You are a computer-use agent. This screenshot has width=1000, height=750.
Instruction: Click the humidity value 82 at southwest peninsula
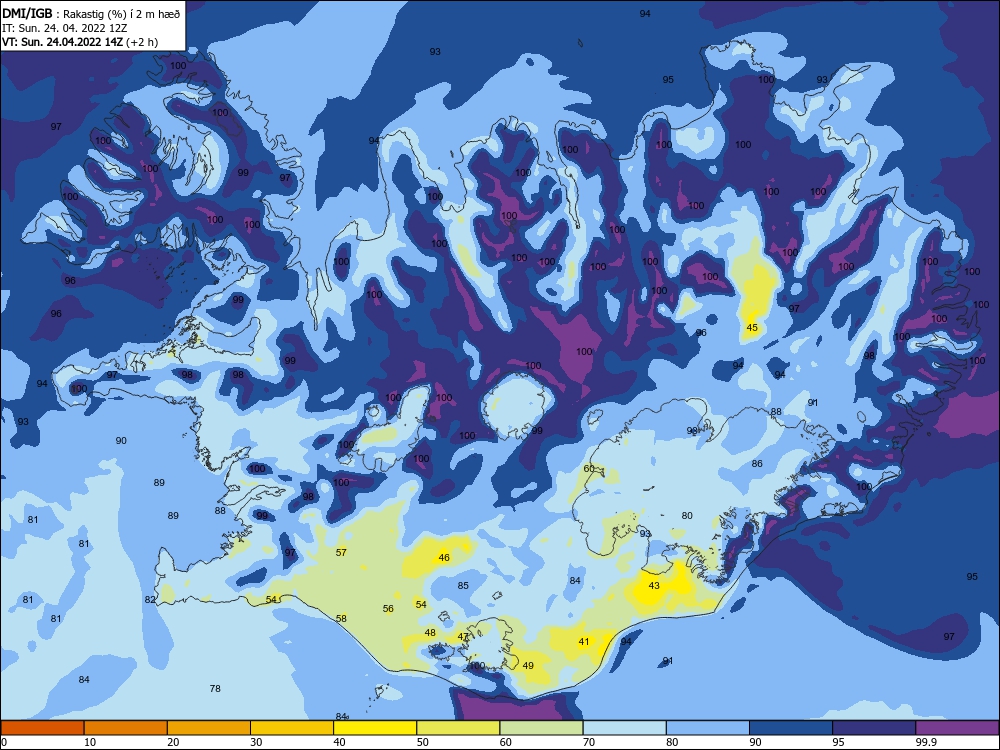(150, 599)
